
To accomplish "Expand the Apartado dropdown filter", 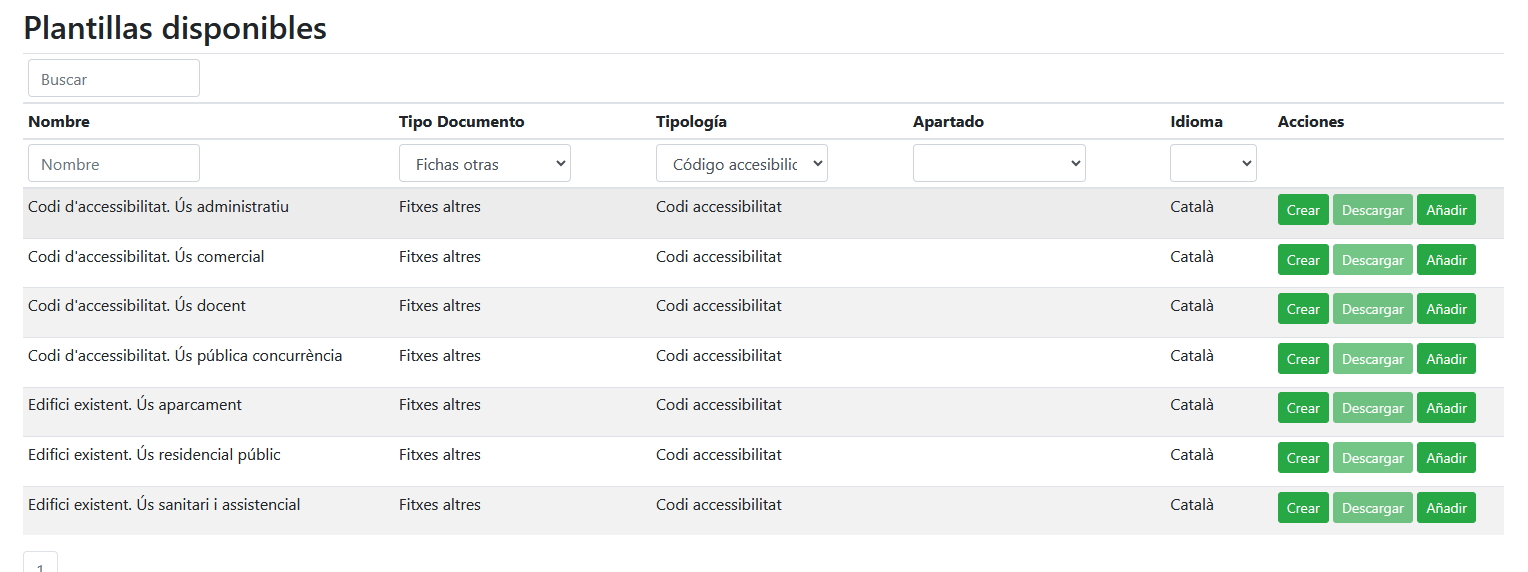I will pos(998,164).
